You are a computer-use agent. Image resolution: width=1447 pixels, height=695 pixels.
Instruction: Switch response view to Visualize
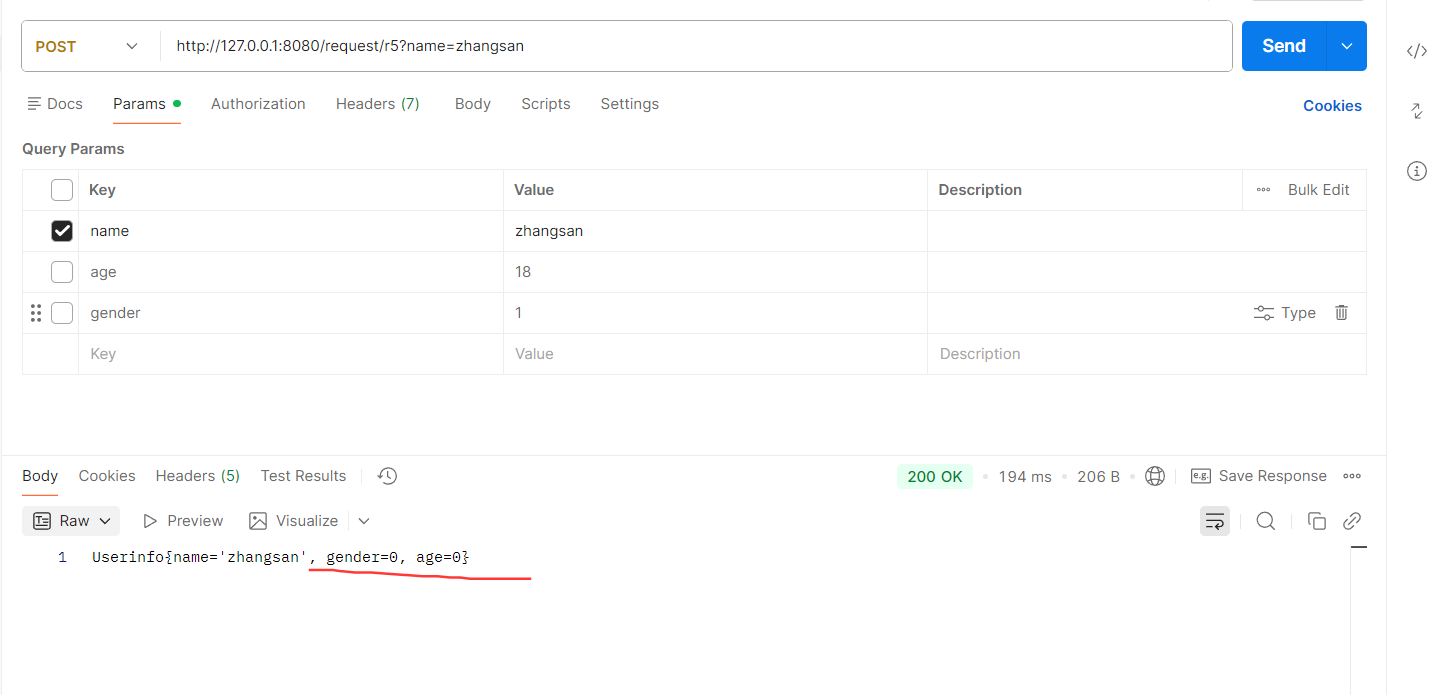(294, 521)
